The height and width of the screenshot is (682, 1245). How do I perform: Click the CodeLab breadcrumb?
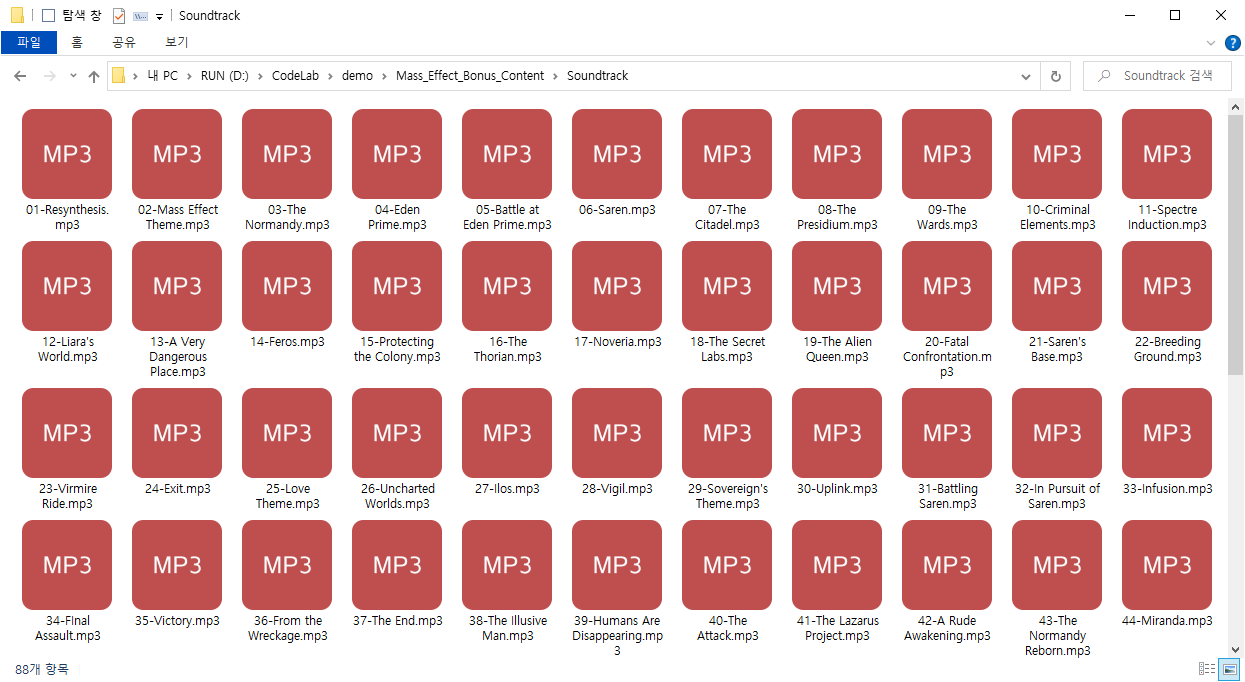click(295, 76)
